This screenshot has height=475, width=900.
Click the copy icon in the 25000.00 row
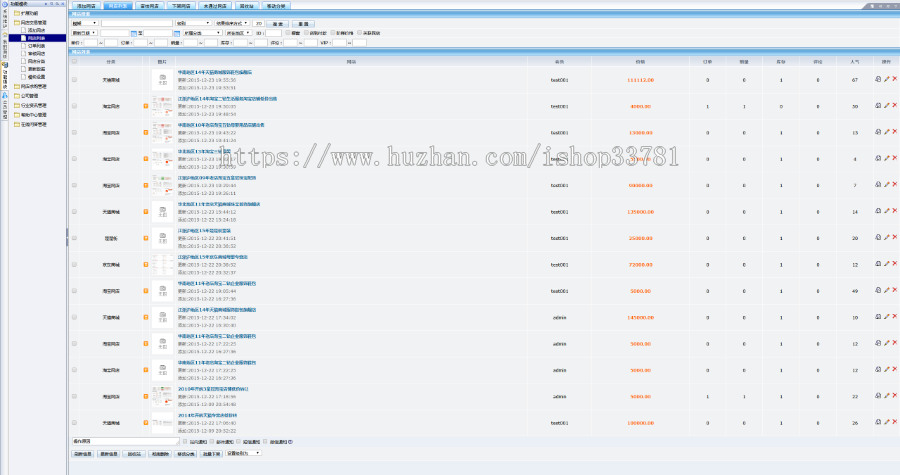tap(878, 238)
